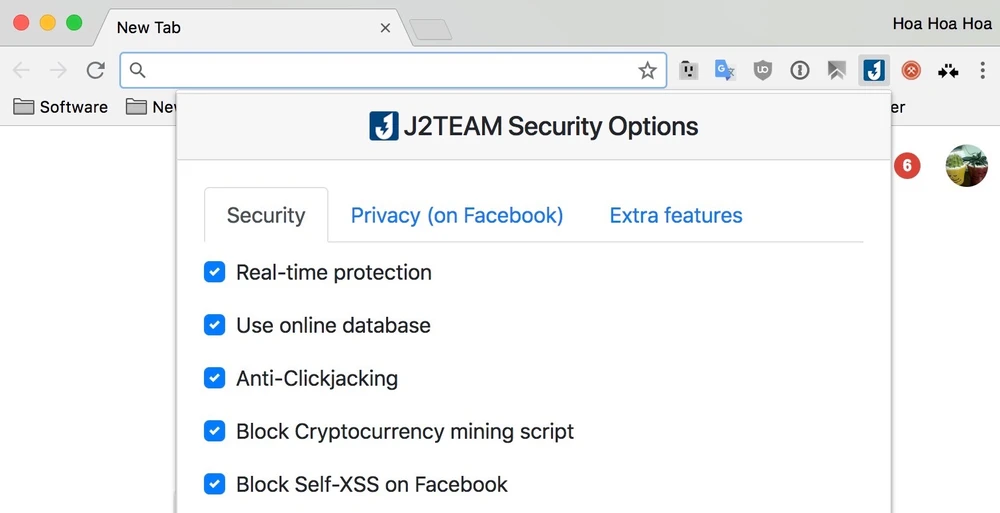Open the uBlock Origin extension icon
This screenshot has height=513, width=1000.
pos(762,70)
